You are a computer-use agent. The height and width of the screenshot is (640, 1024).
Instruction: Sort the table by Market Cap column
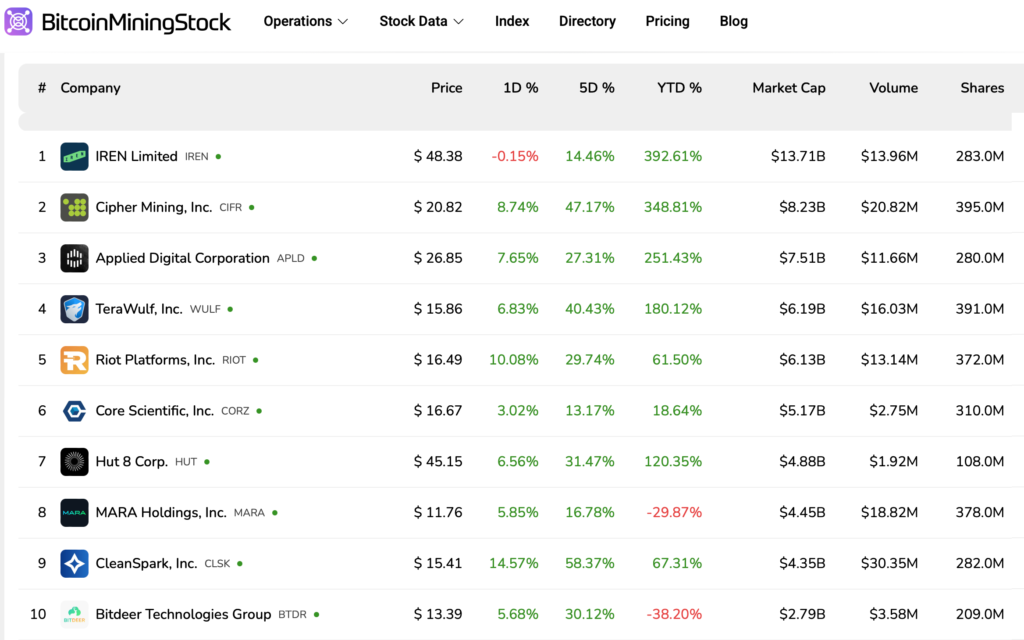(789, 88)
